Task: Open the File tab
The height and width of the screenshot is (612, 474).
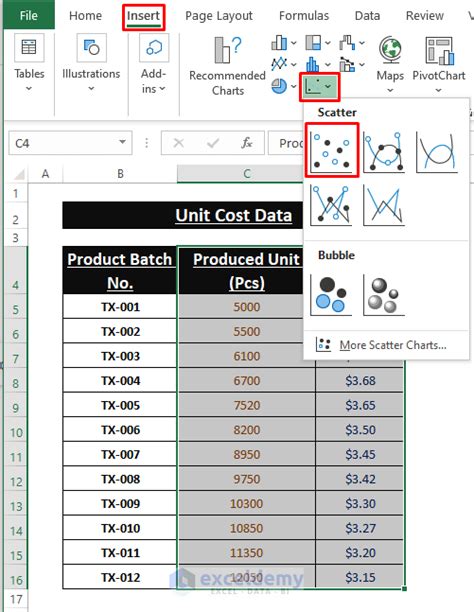Action: tap(29, 15)
